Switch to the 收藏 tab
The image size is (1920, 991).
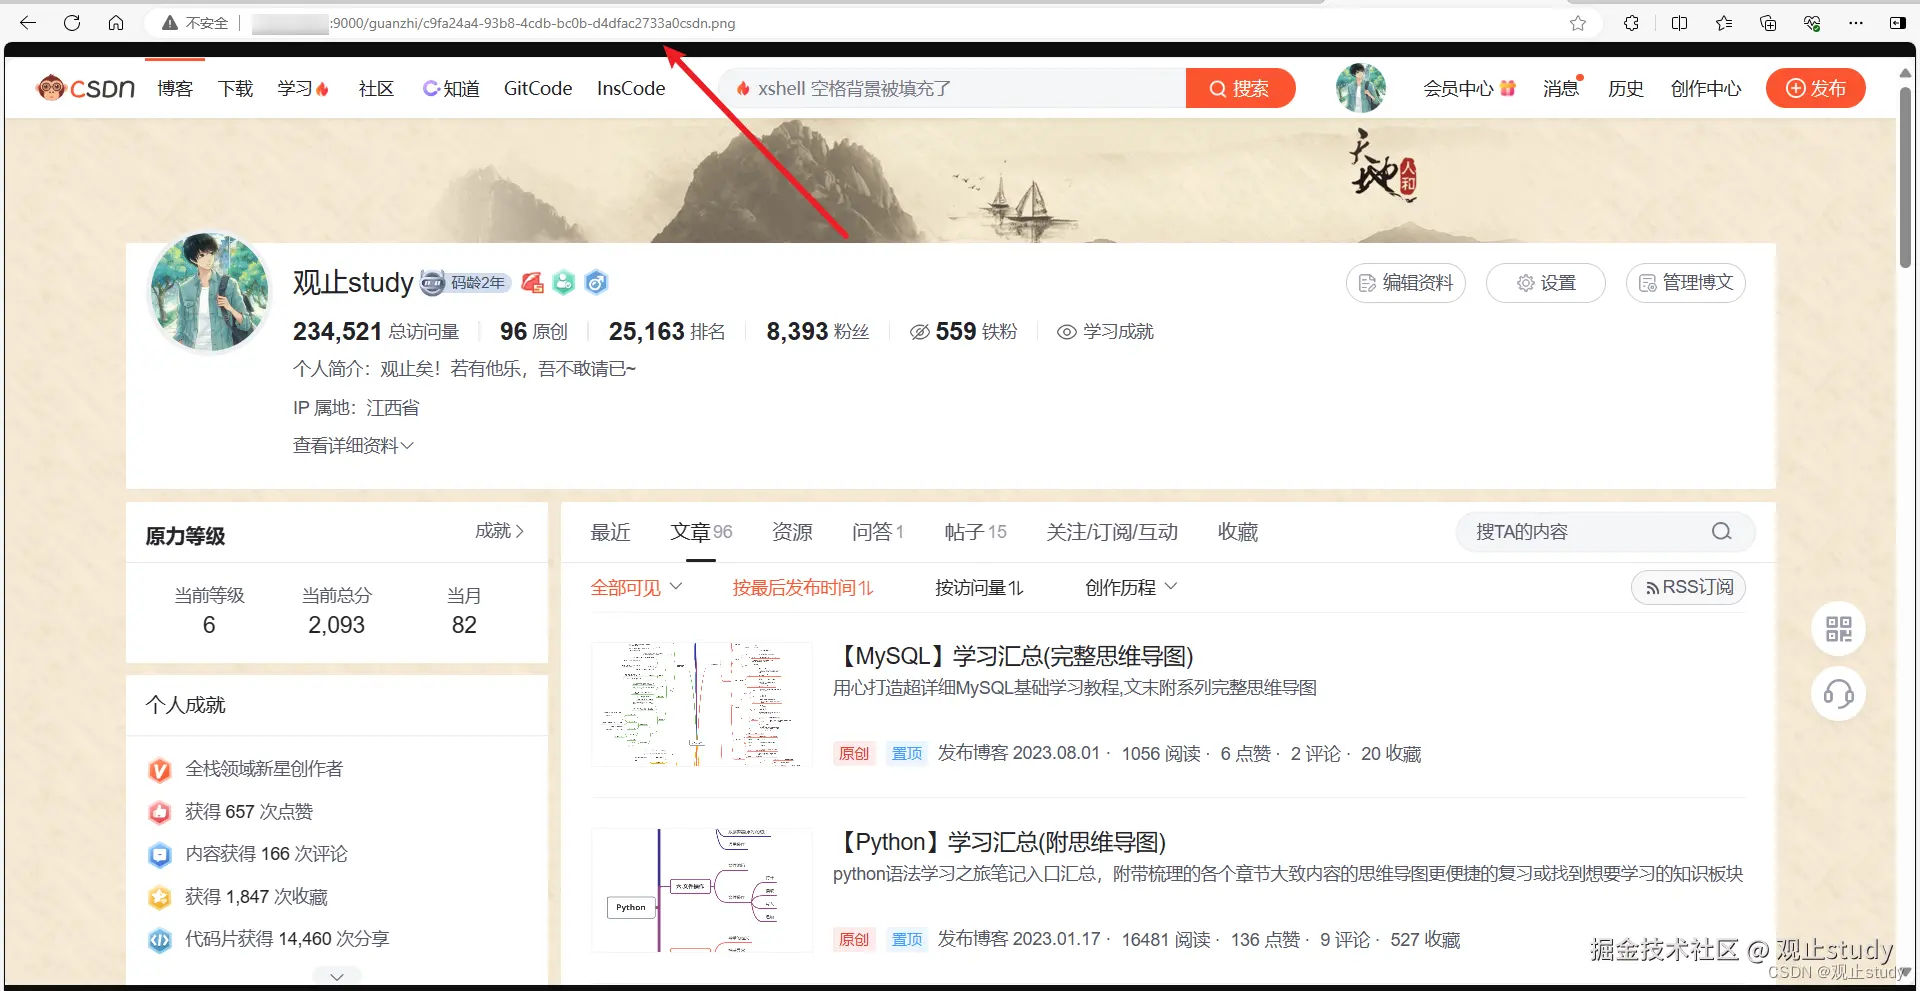(x=1237, y=531)
